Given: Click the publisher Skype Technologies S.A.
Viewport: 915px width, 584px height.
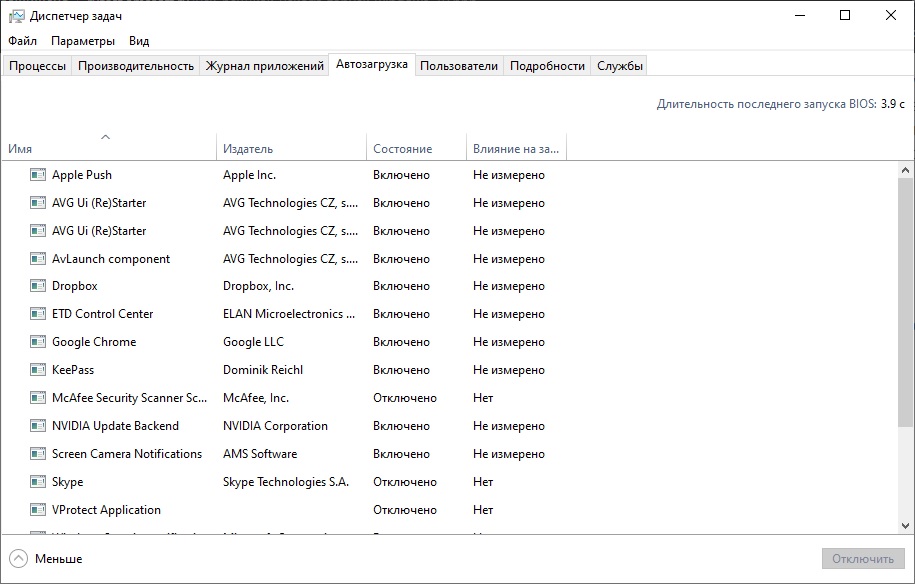Looking at the screenshot, I should coord(286,482).
